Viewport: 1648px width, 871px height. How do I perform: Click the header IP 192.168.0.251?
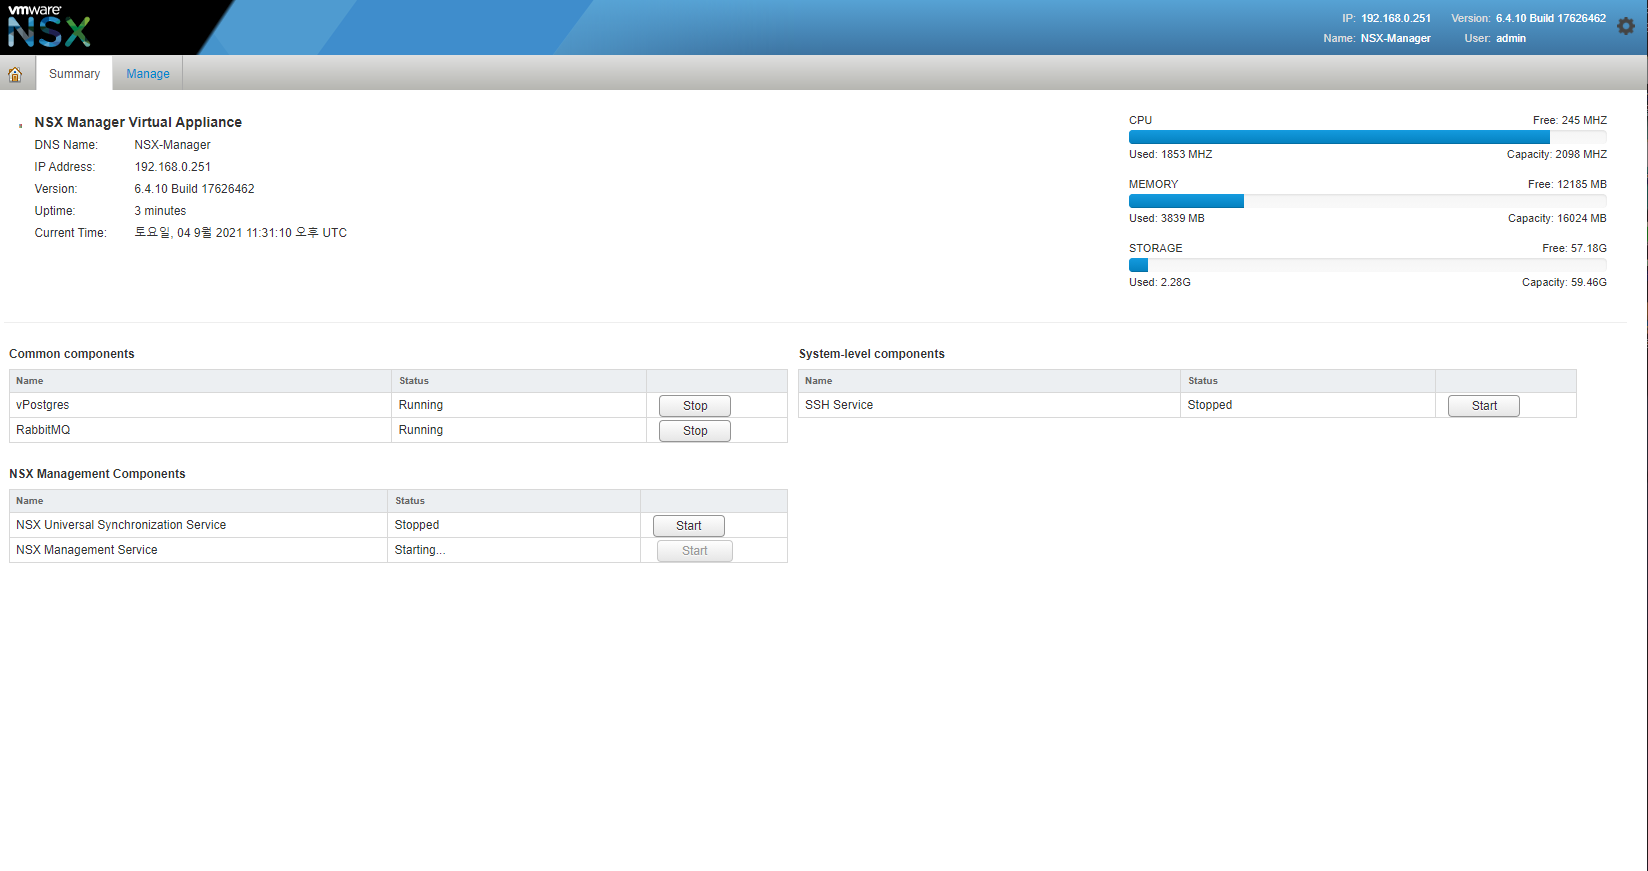pos(1396,18)
